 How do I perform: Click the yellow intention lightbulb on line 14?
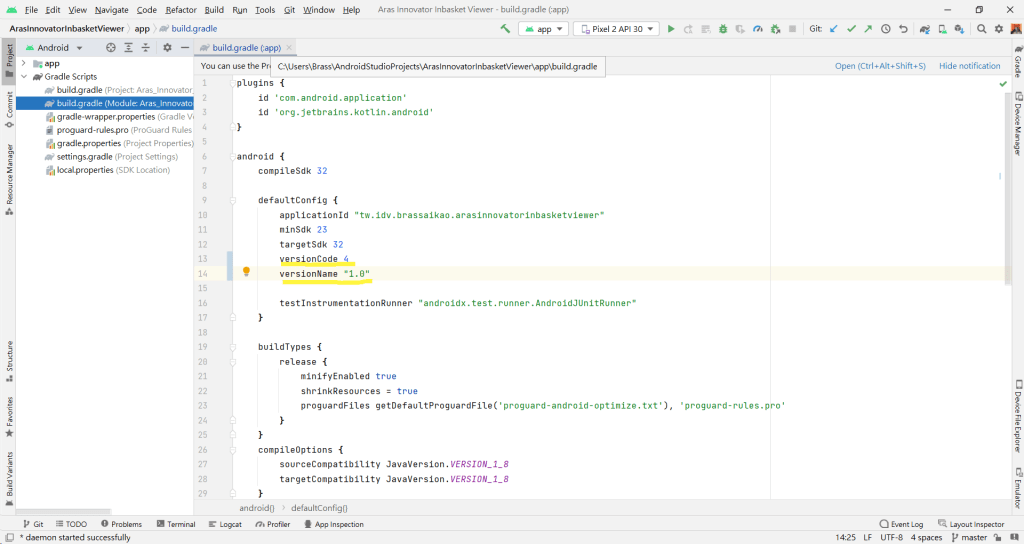click(x=246, y=272)
